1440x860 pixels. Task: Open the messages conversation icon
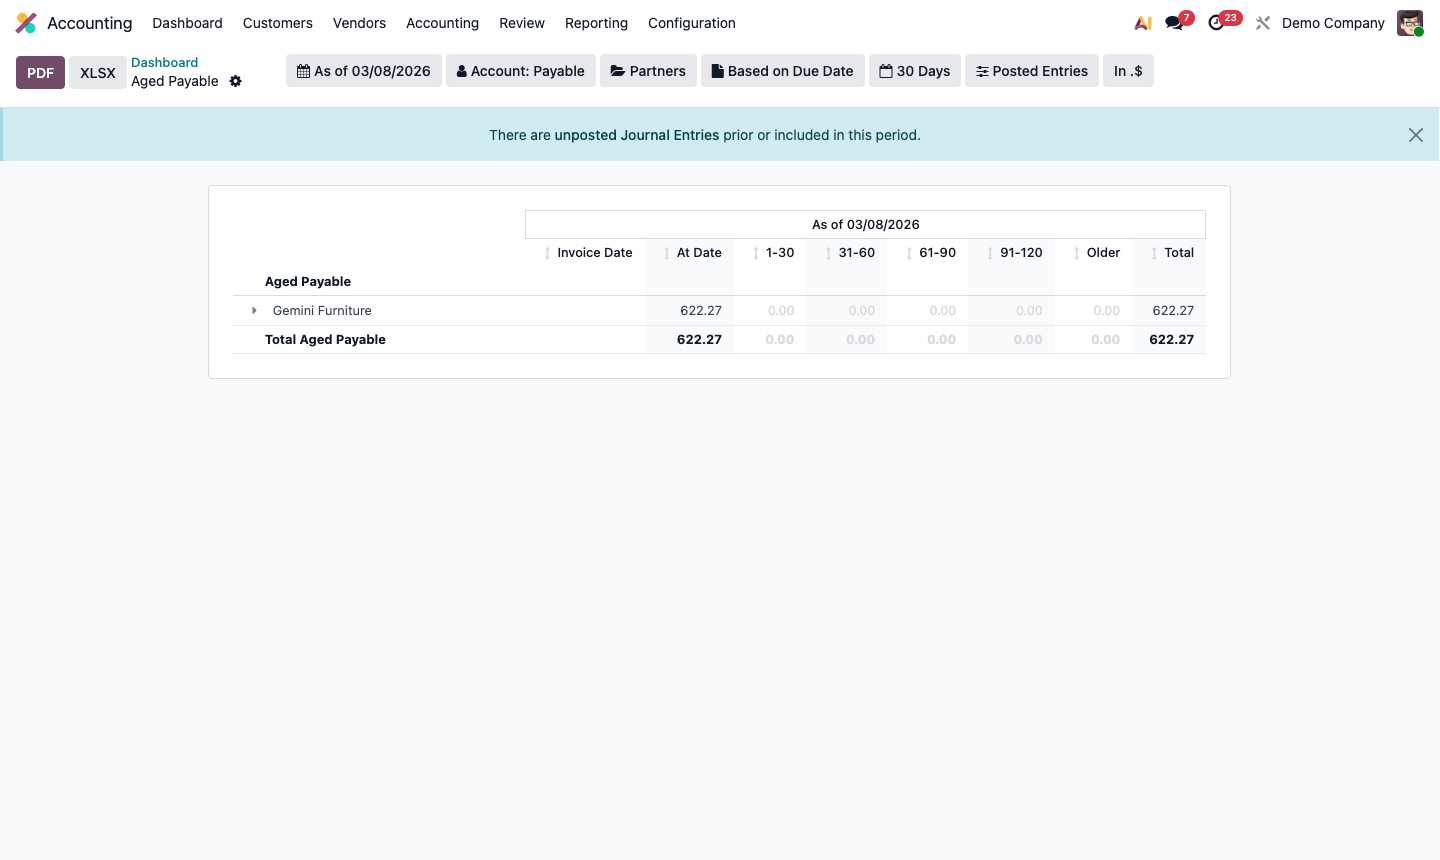point(1172,22)
